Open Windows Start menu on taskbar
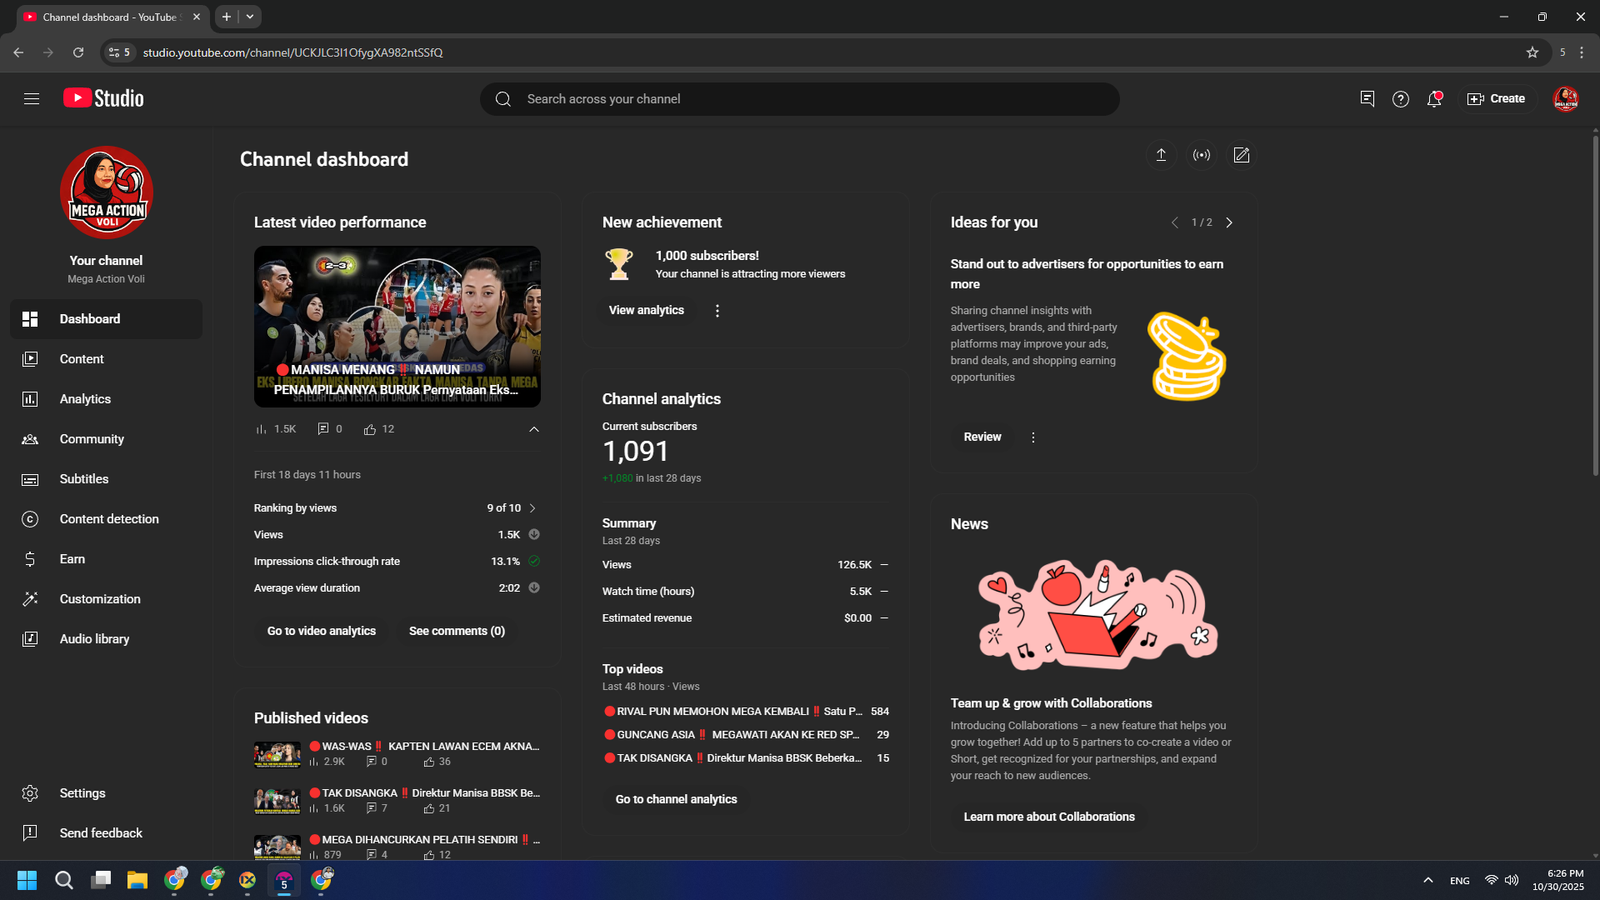Image resolution: width=1600 pixels, height=900 pixels. point(27,880)
